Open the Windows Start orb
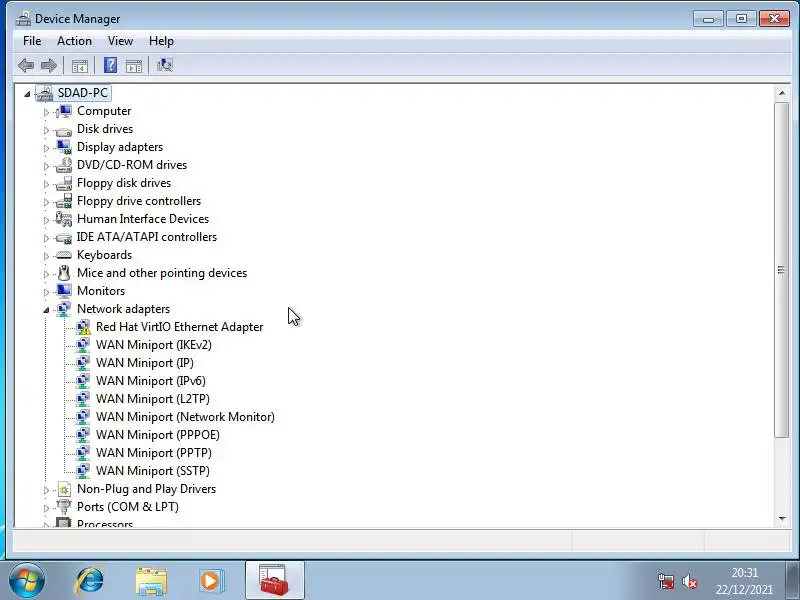Viewport: 800px width, 600px height. [27, 581]
